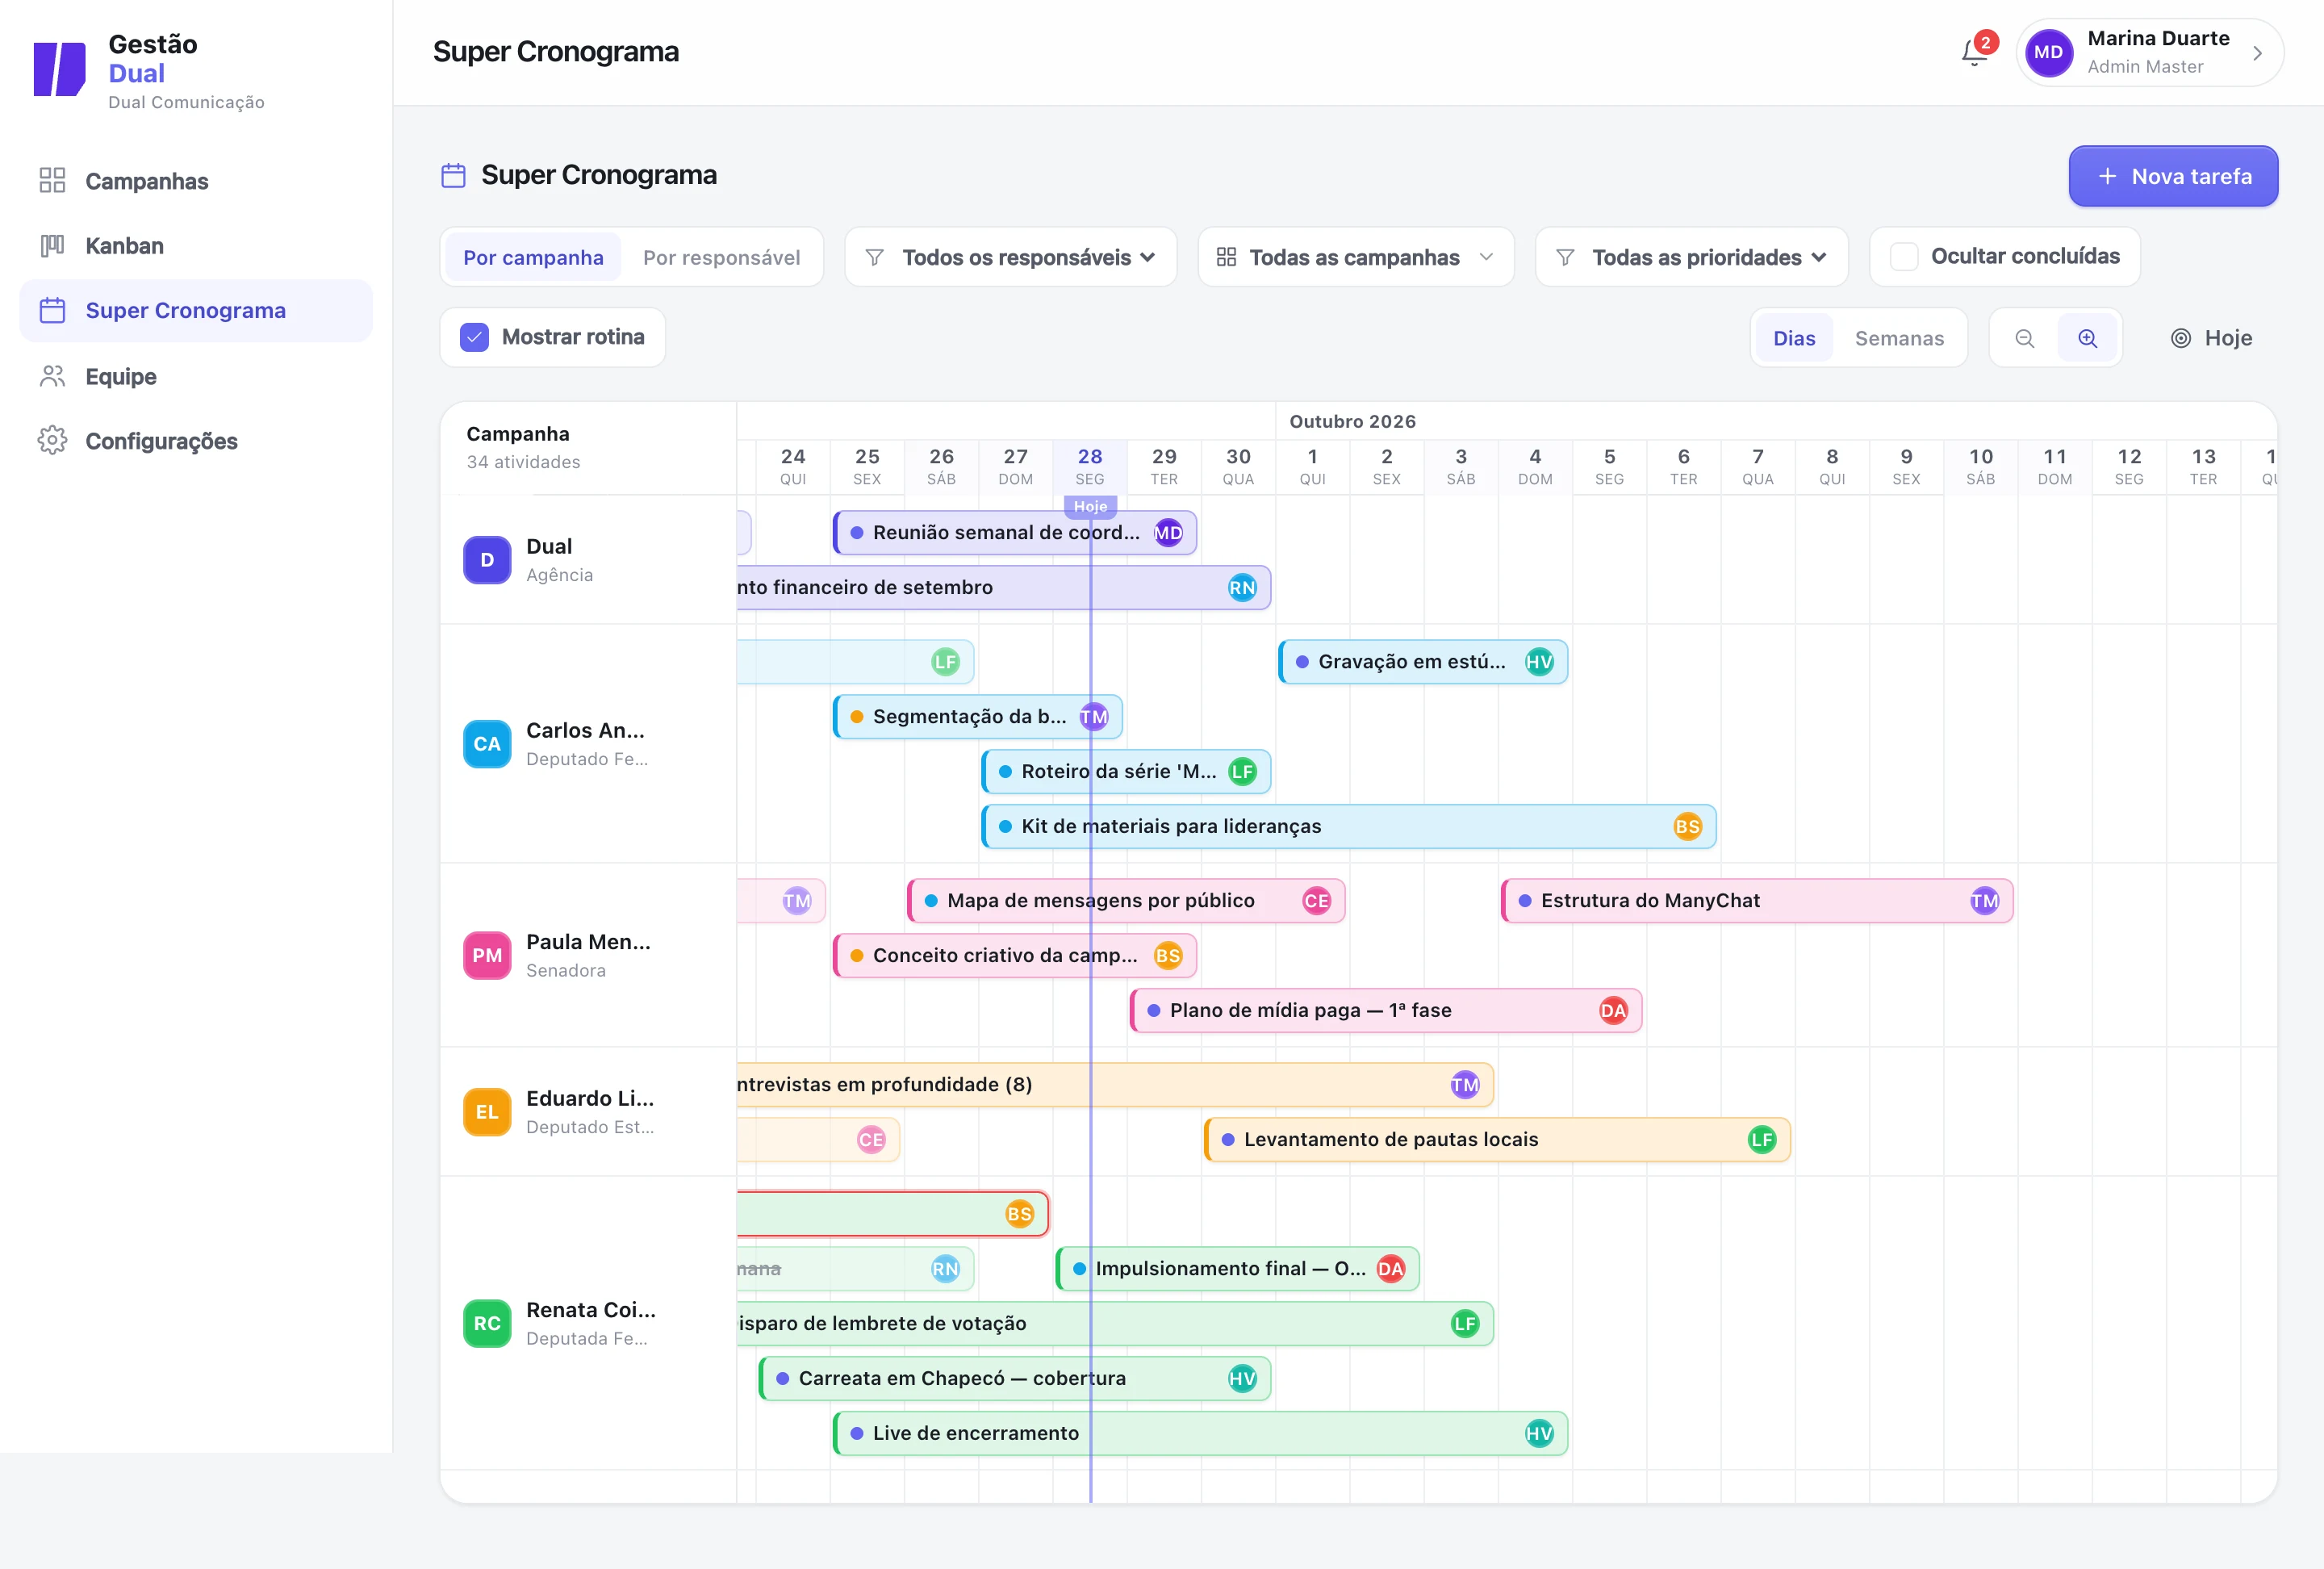Open the Todos os responsáveis dropdown
Screen dimensions: 2324x1569
click(1010, 257)
